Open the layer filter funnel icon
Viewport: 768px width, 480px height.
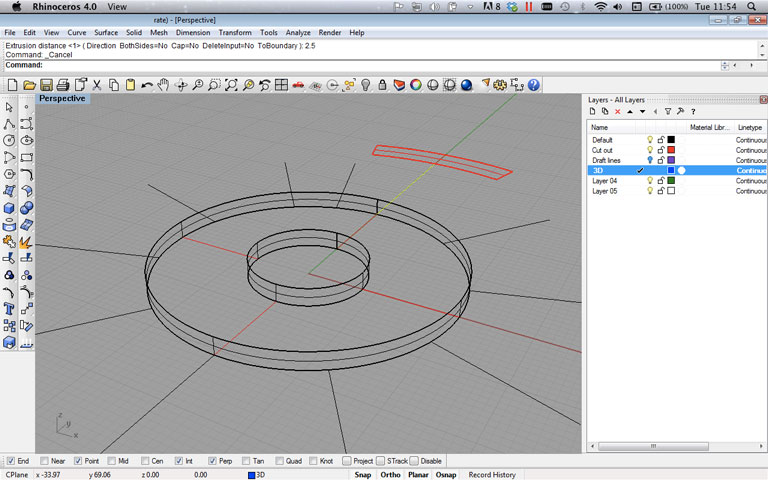point(668,112)
